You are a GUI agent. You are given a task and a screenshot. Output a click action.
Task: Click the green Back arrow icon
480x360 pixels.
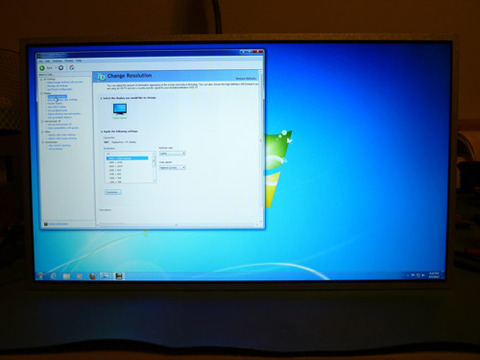(x=42, y=68)
